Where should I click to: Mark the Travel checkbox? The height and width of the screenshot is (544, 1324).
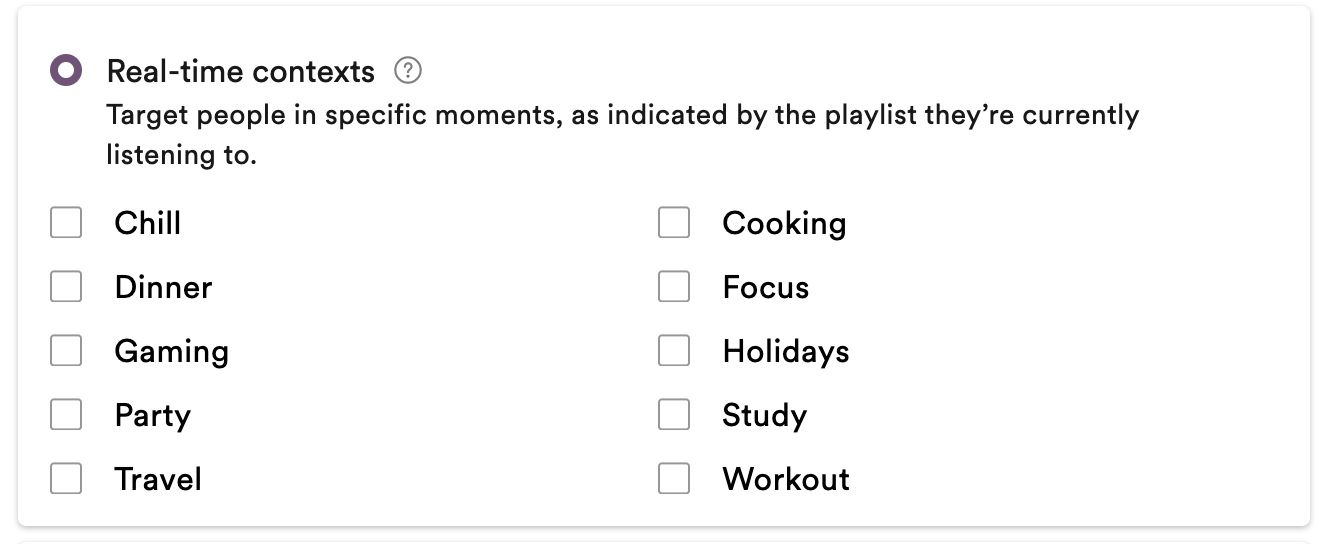point(66,478)
